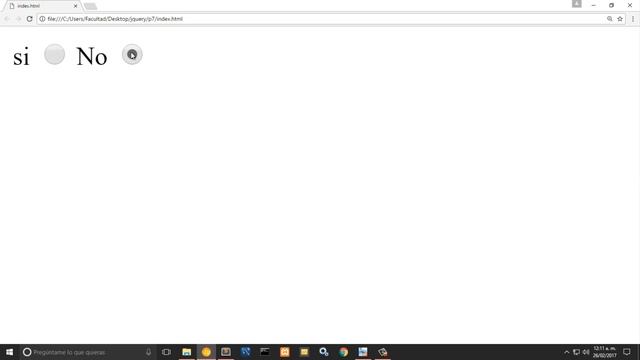Screen dimensions: 640x360
Task: Select the "No" radio button
Action: tap(132, 54)
